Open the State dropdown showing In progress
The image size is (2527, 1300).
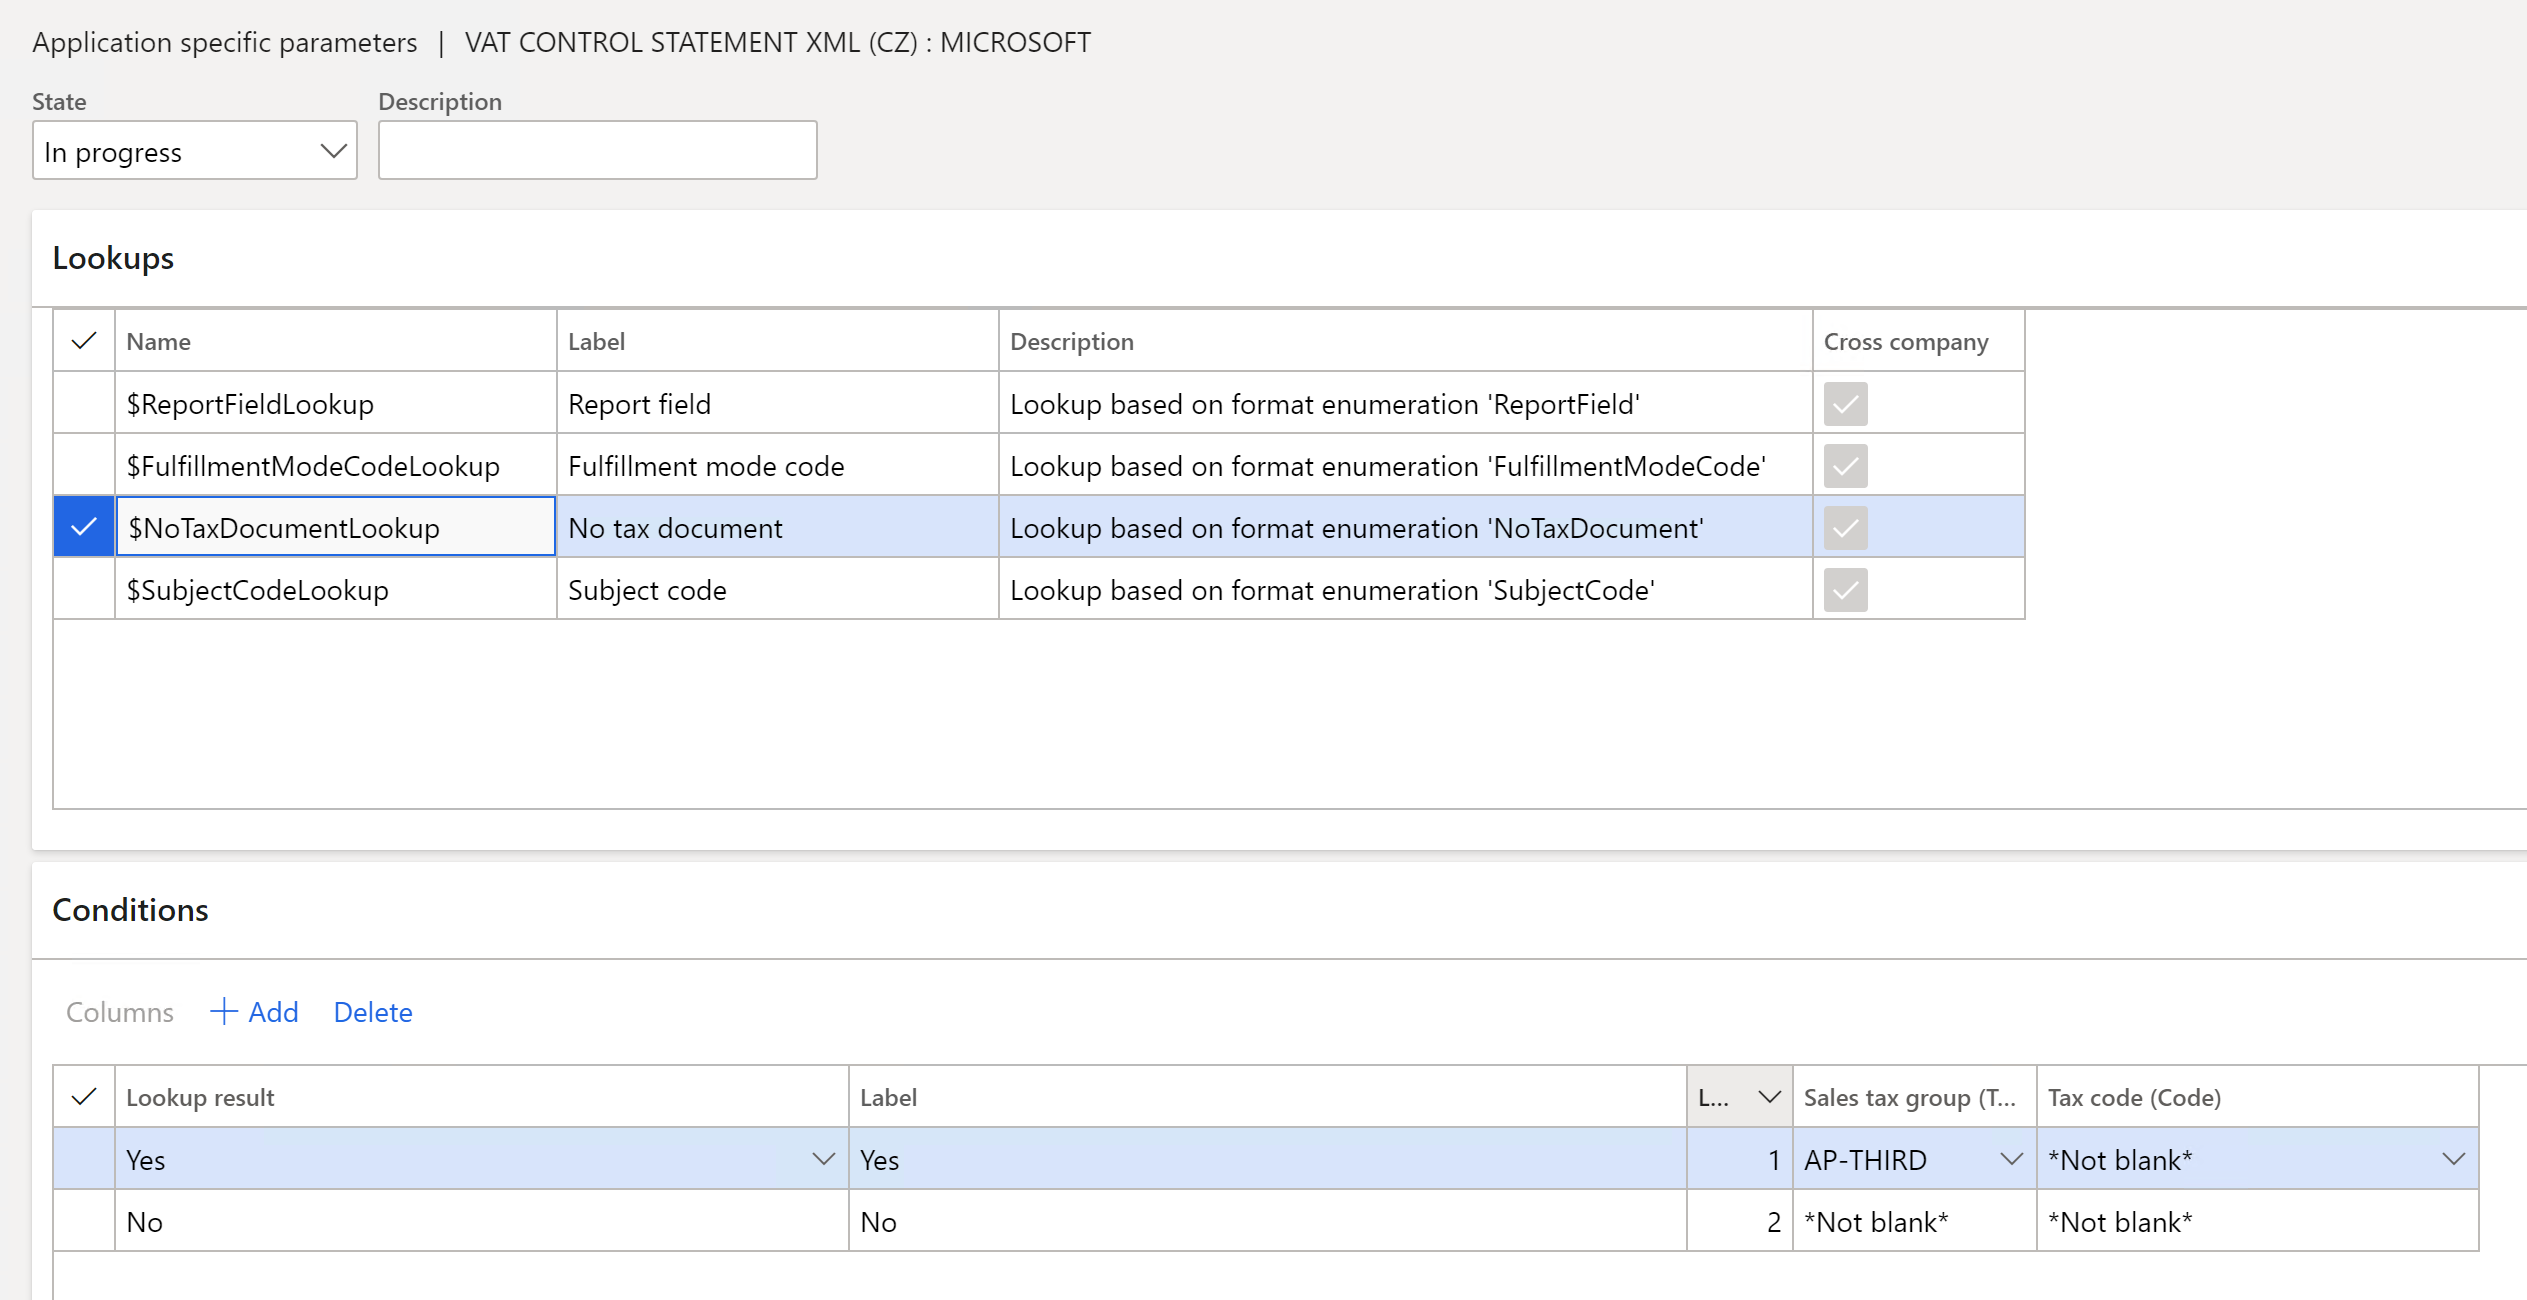coord(195,151)
